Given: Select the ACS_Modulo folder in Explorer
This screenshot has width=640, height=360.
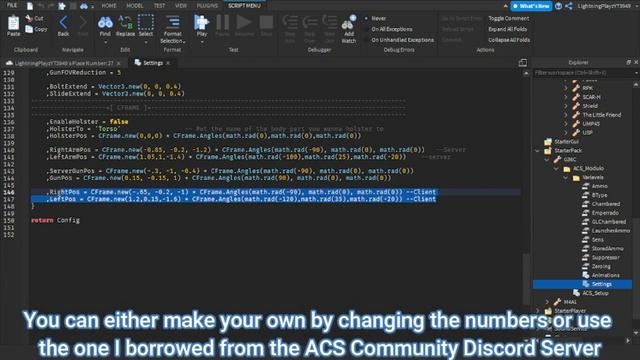Looking at the screenshot, I should click(588, 168).
